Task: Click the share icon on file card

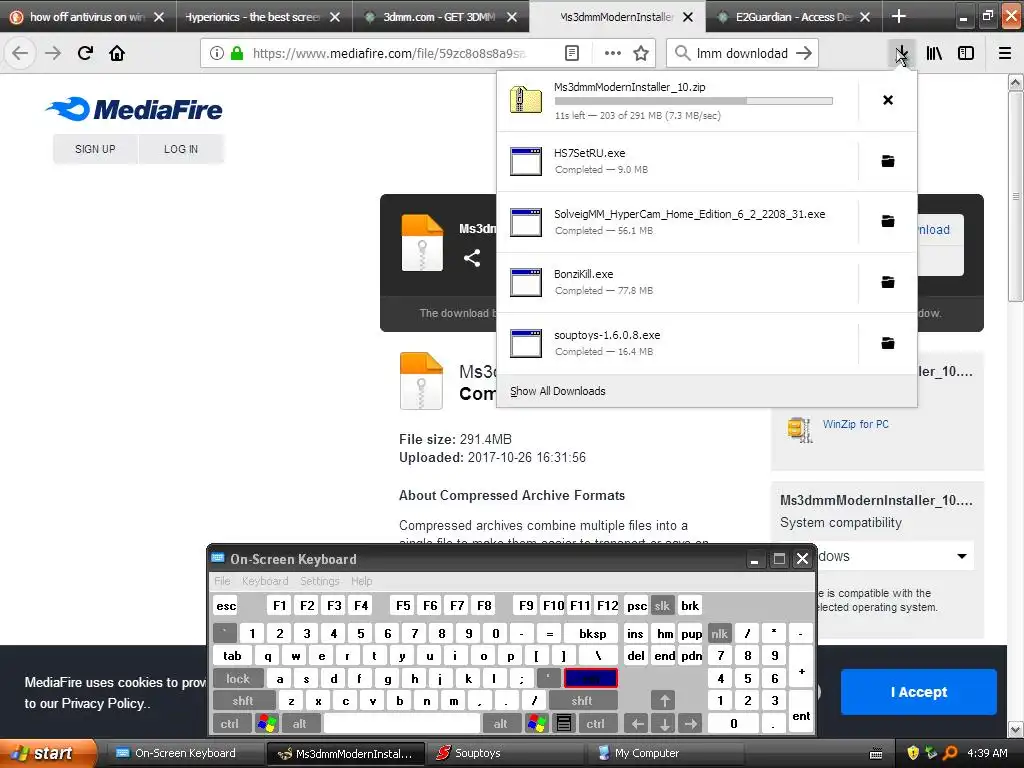Action: click(472, 258)
